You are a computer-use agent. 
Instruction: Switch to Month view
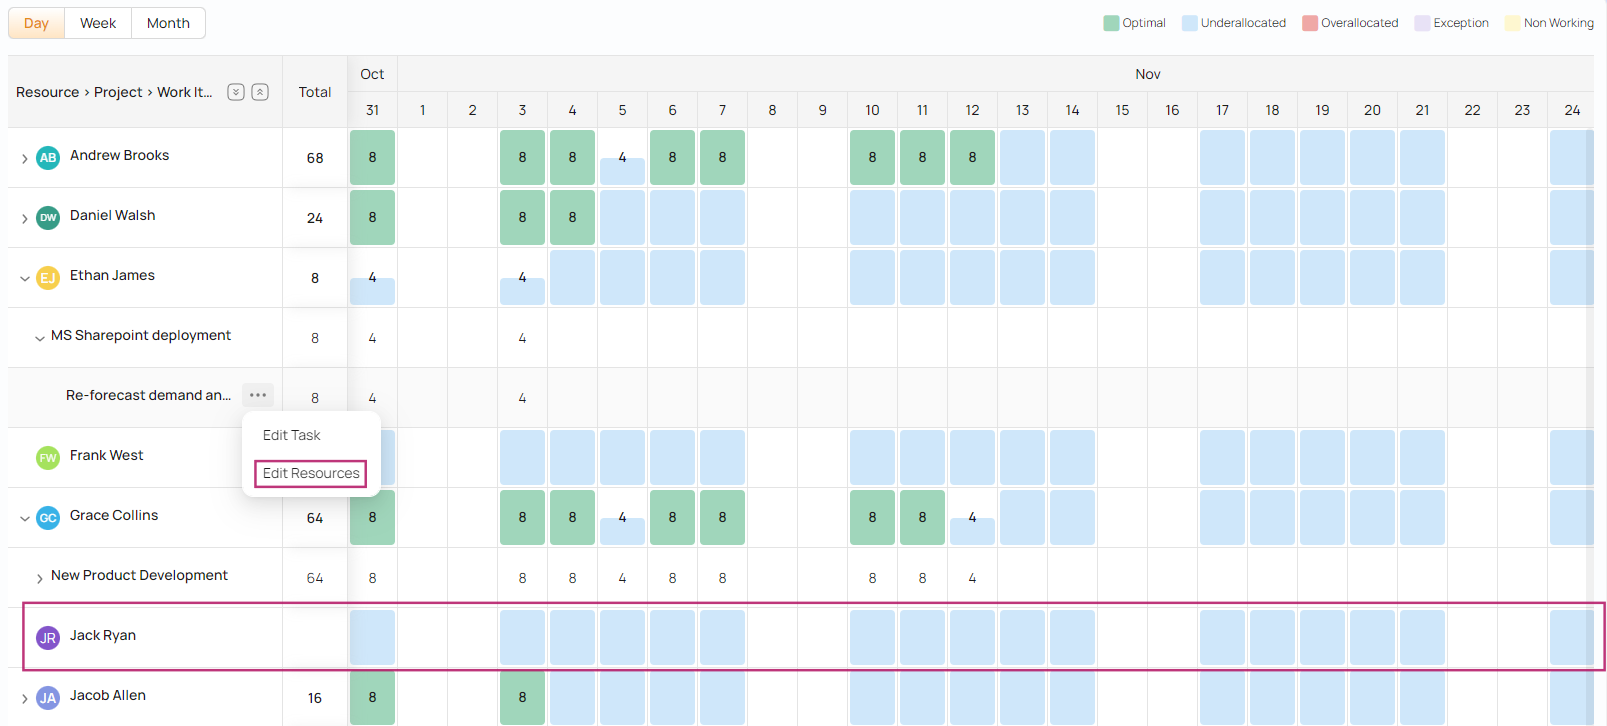[x=168, y=23]
